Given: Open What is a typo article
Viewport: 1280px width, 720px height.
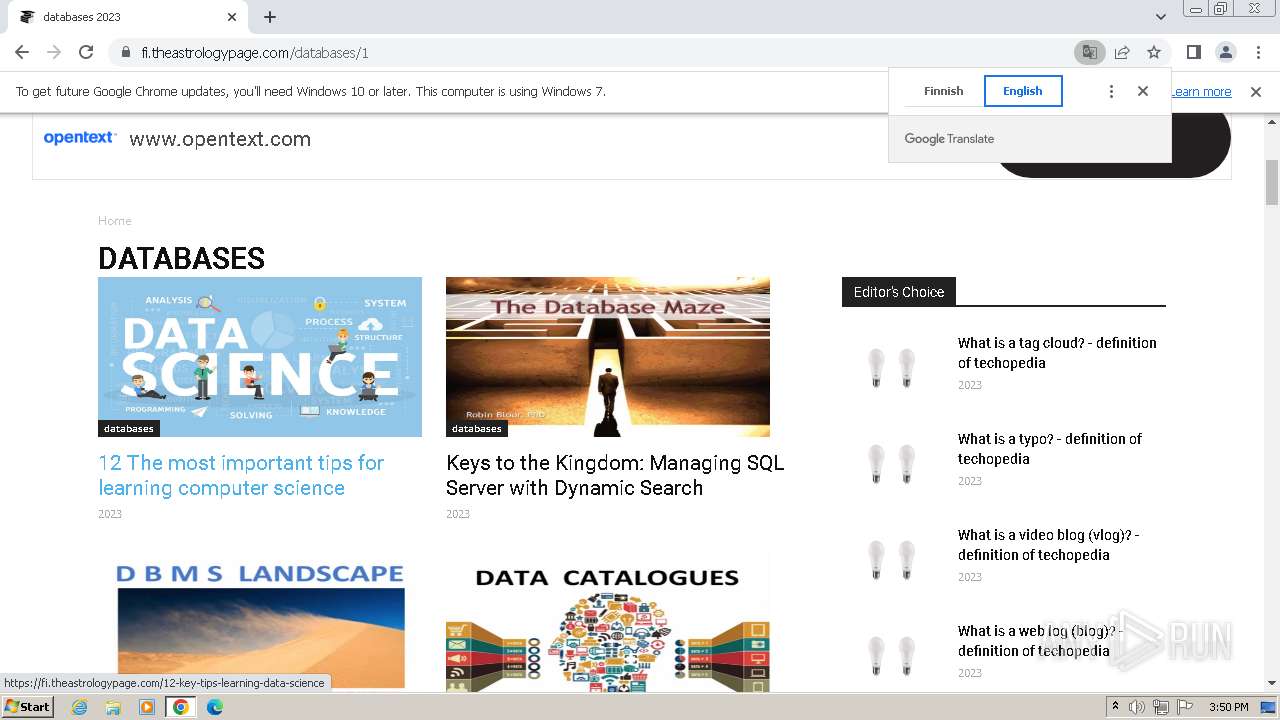Looking at the screenshot, I should [1050, 449].
